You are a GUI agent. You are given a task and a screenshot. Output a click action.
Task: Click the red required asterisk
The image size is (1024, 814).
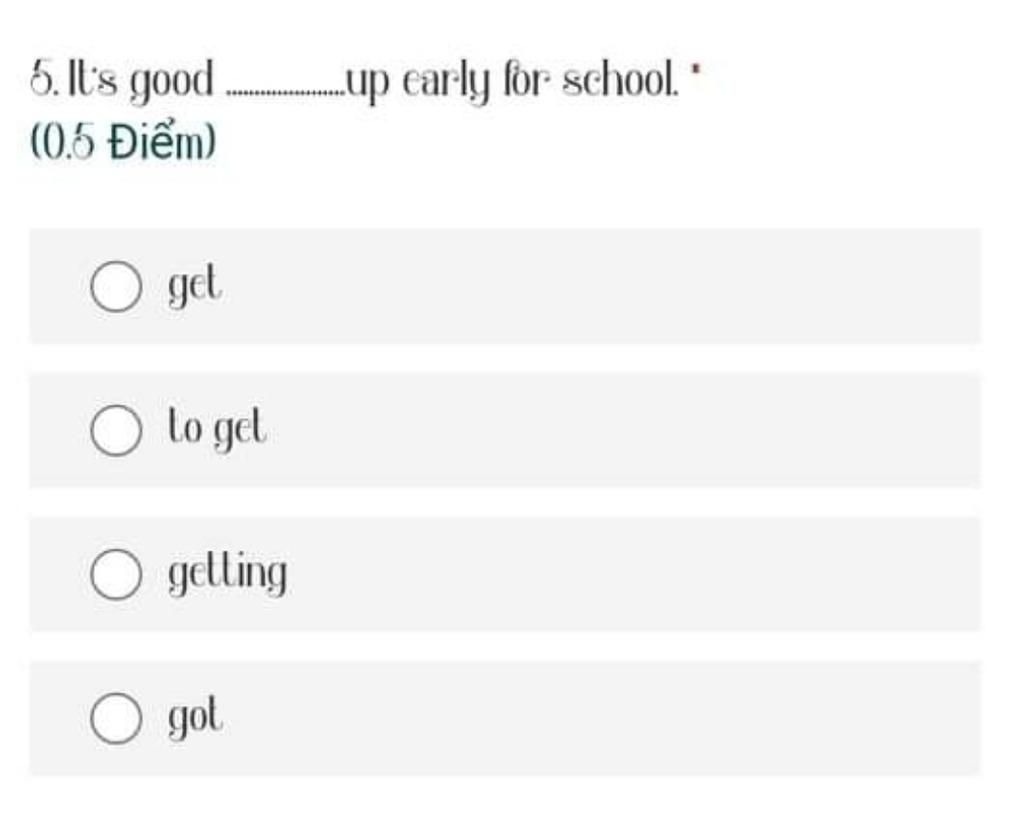point(695,68)
